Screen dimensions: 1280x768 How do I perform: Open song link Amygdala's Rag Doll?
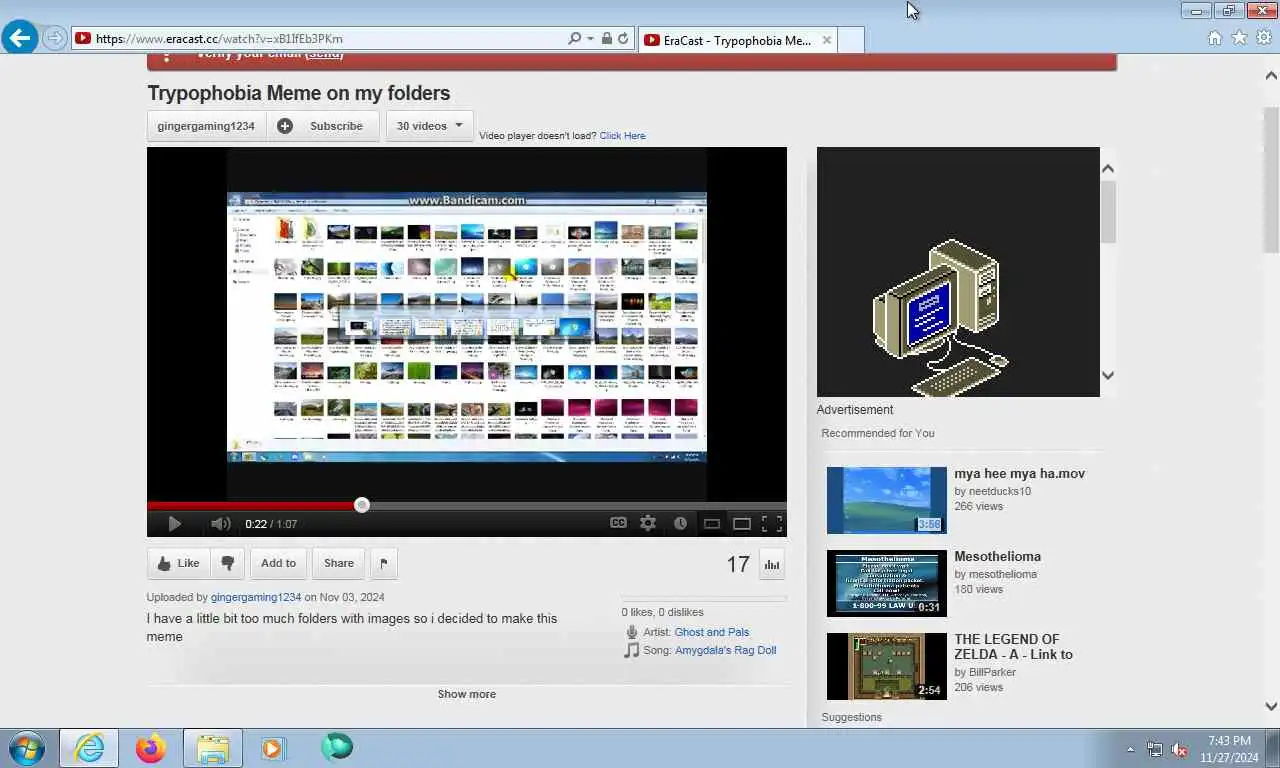click(x=725, y=650)
